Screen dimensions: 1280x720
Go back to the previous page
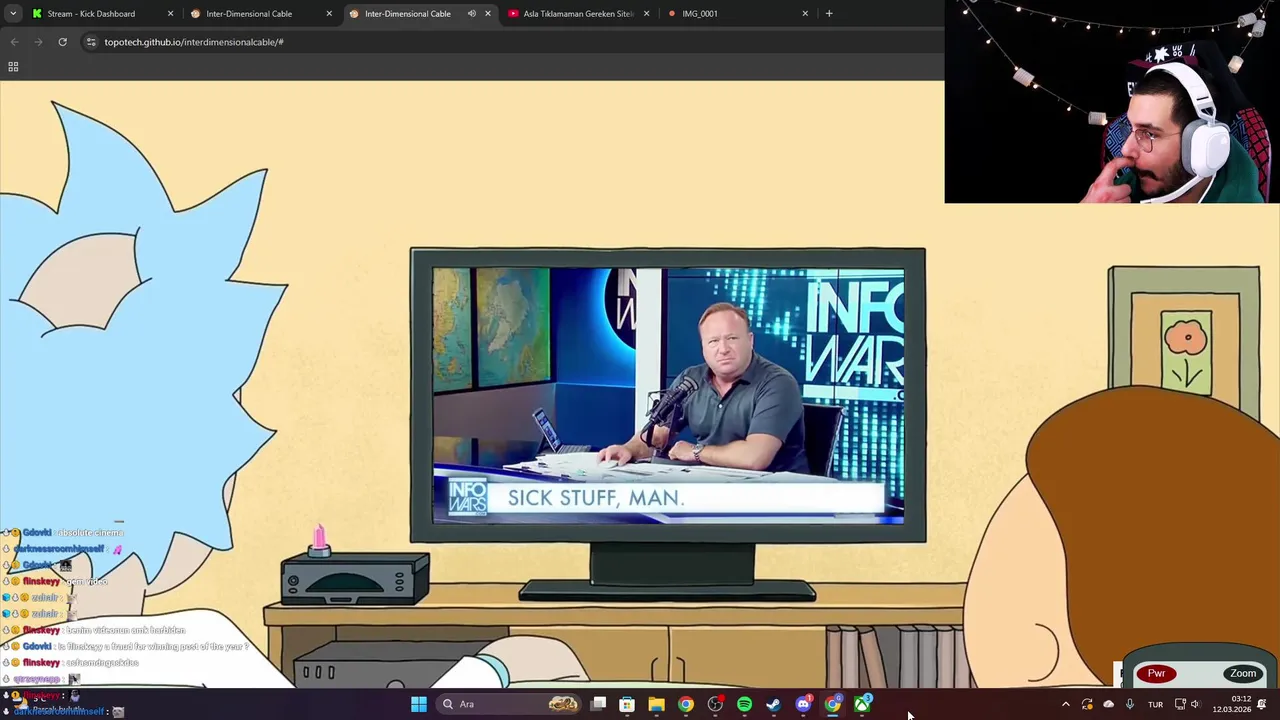(14, 42)
